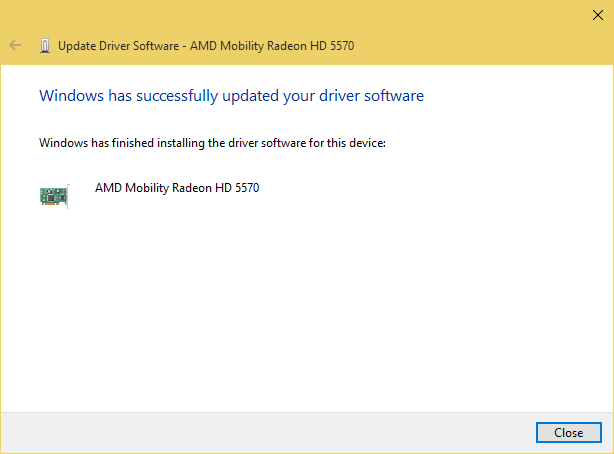Click the driver wizard icon in title
Image resolution: width=614 pixels, height=454 pixels.
45,46
